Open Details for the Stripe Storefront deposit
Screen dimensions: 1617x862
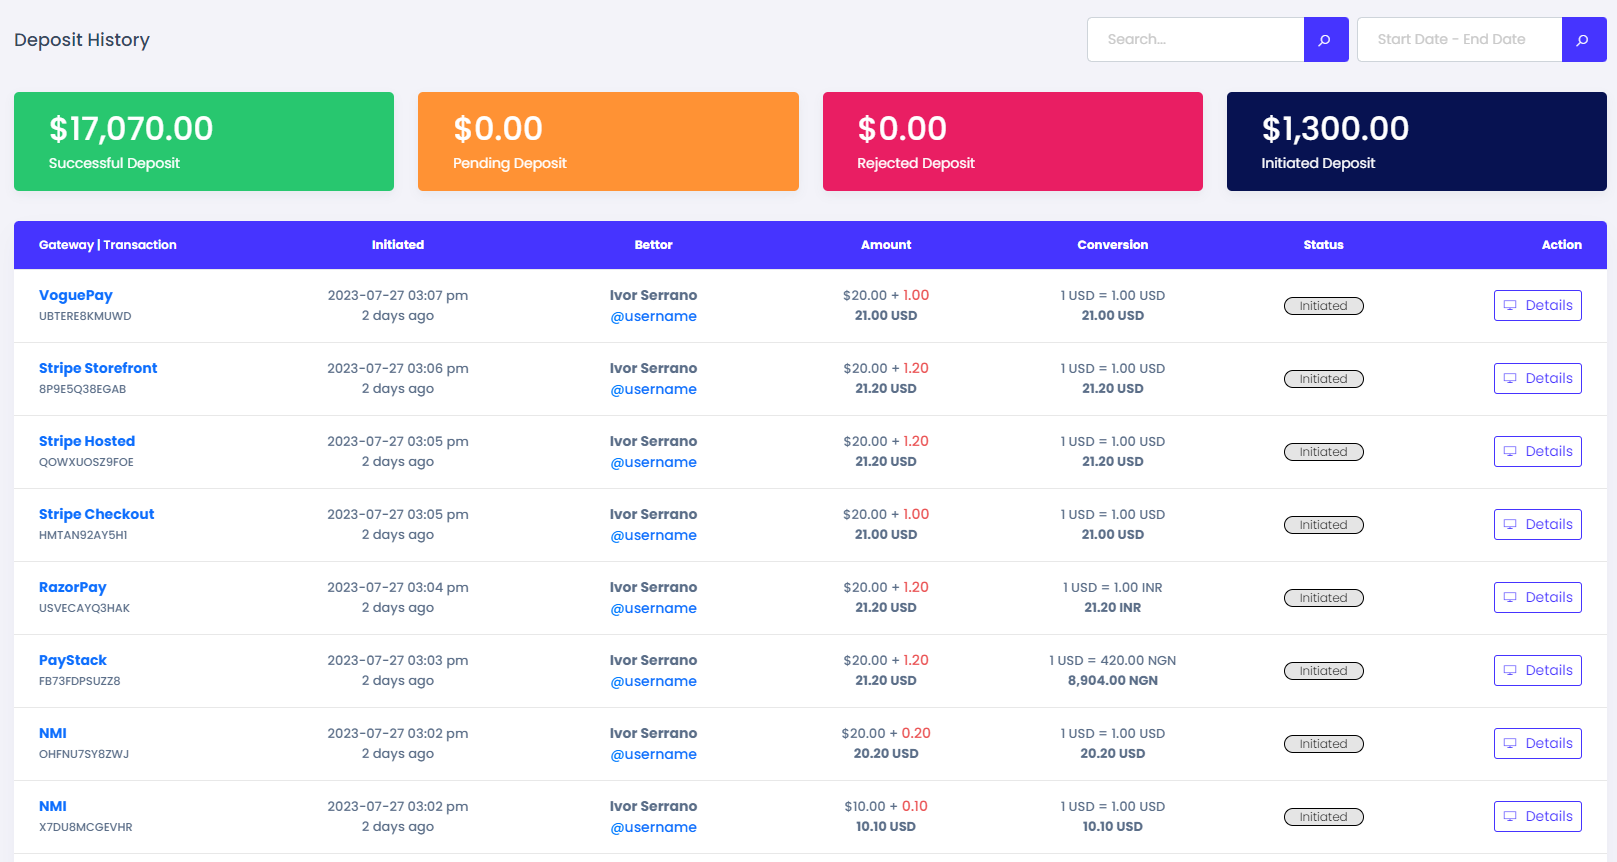click(1537, 379)
